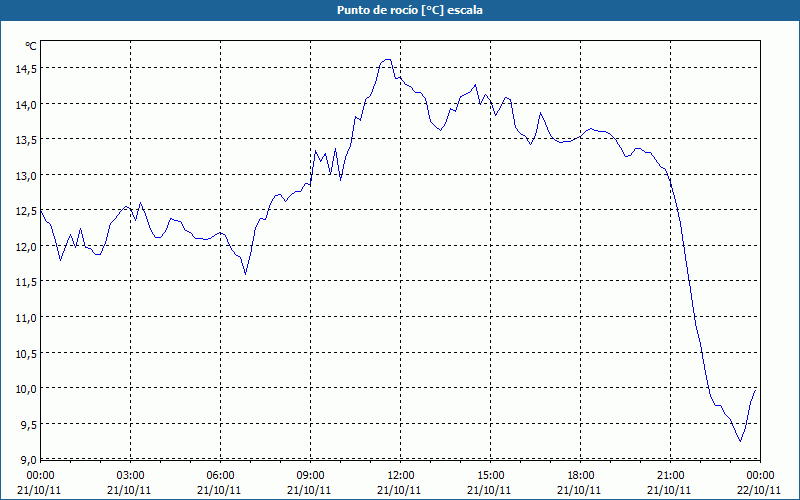Select the °C unit label on the y-axis
Screen dimensions: 800x500
(x=31, y=46)
